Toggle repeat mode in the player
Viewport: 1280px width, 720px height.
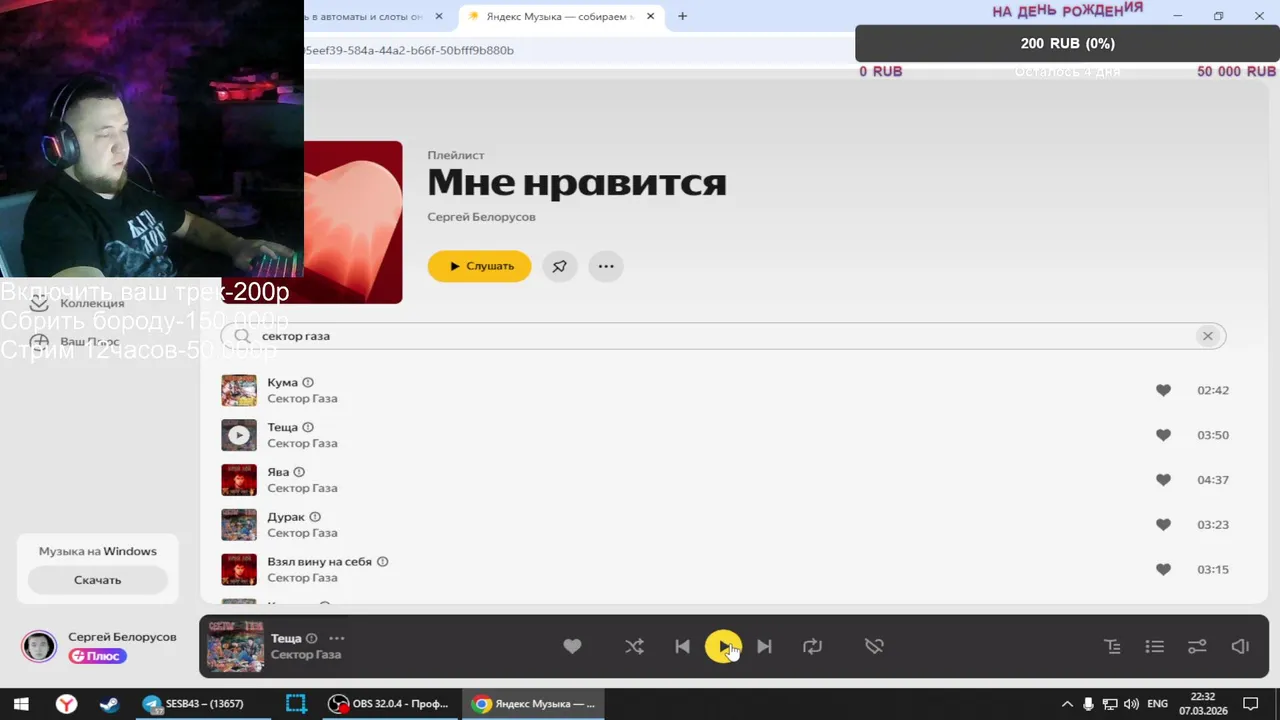[x=812, y=647]
